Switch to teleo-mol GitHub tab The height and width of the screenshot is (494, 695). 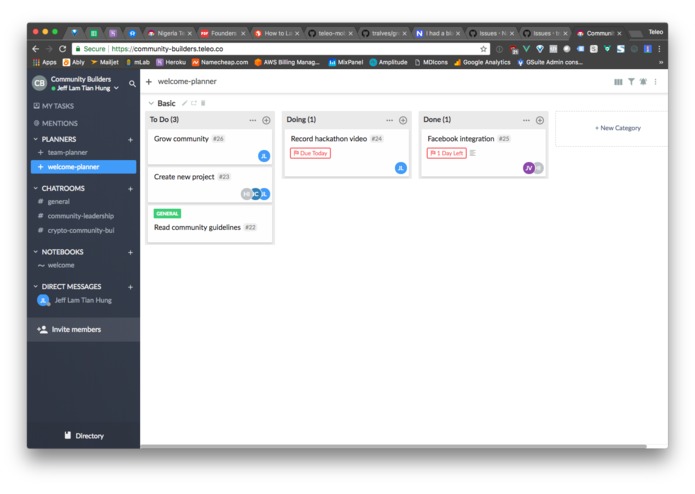[x=331, y=33]
